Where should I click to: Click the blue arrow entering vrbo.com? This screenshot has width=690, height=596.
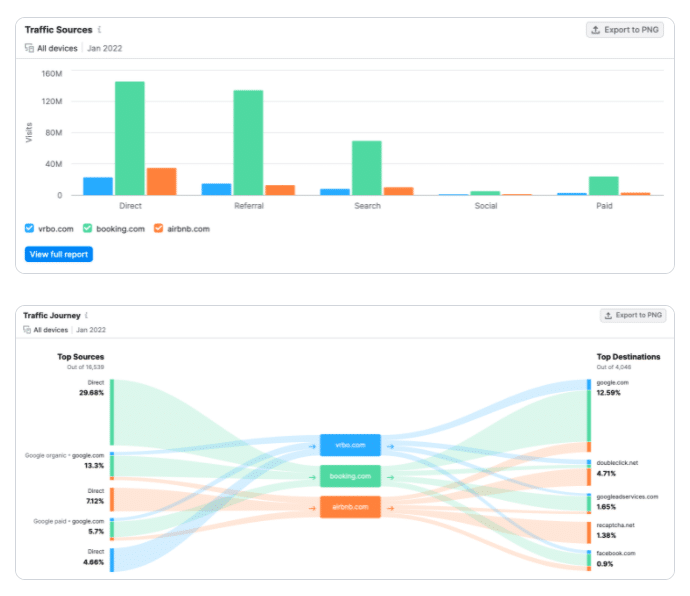click(x=312, y=446)
